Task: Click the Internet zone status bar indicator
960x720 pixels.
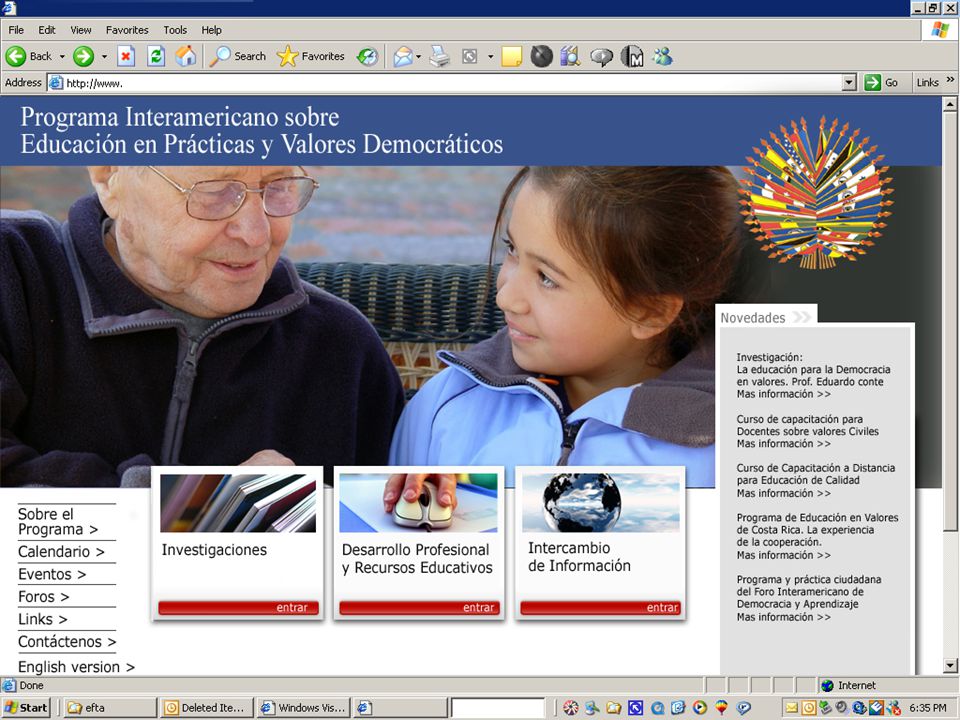Action: click(848, 686)
